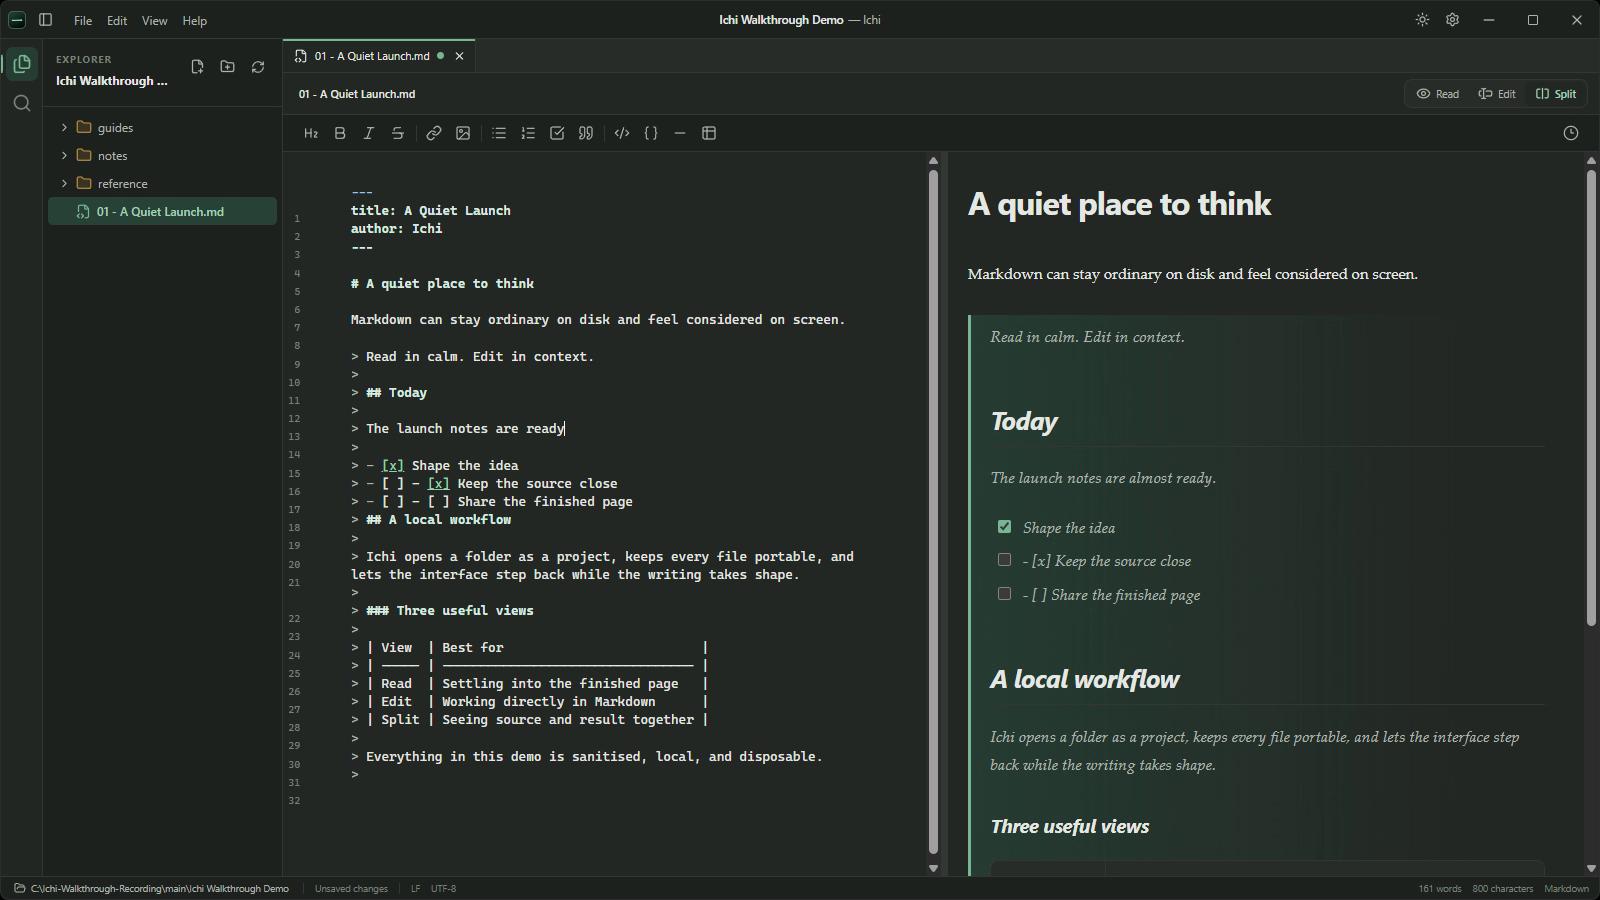Switch to Split view mode
Image resolution: width=1600 pixels, height=900 pixels.
pyautogui.click(x=1556, y=94)
